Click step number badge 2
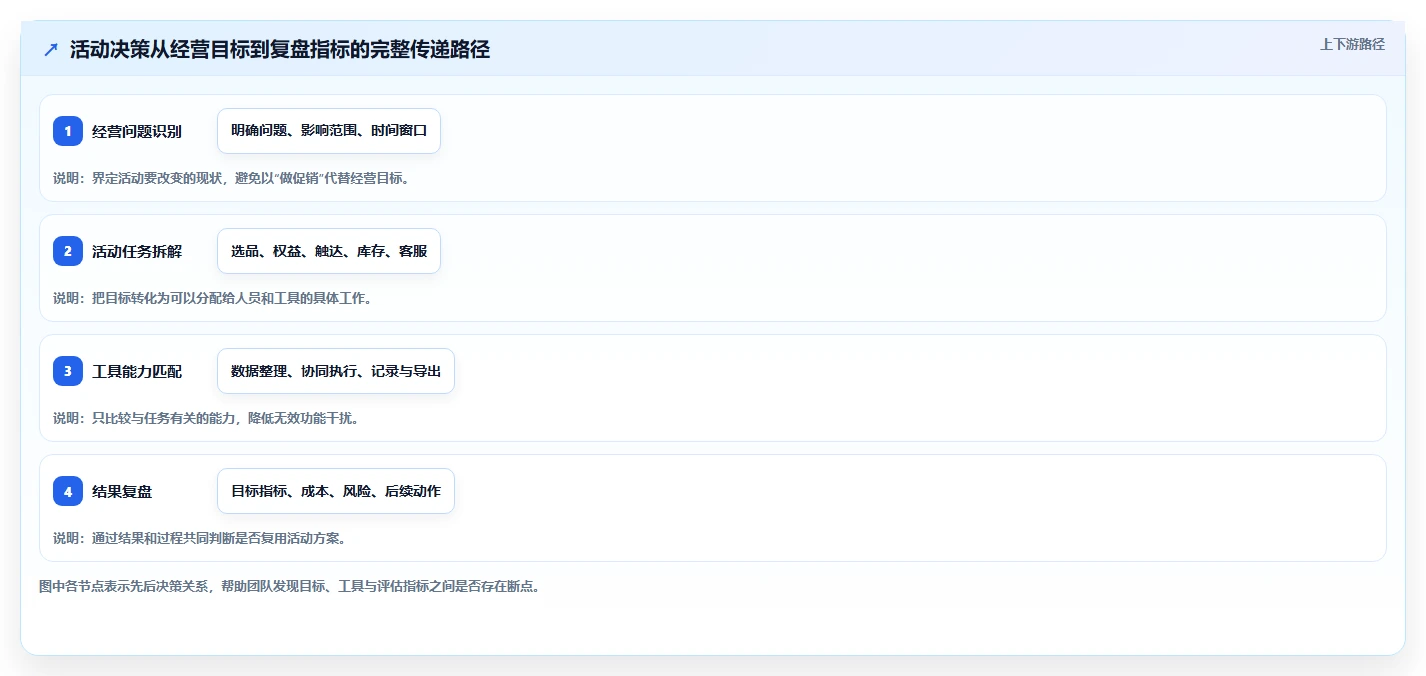1426x676 pixels. (x=68, y=251)
